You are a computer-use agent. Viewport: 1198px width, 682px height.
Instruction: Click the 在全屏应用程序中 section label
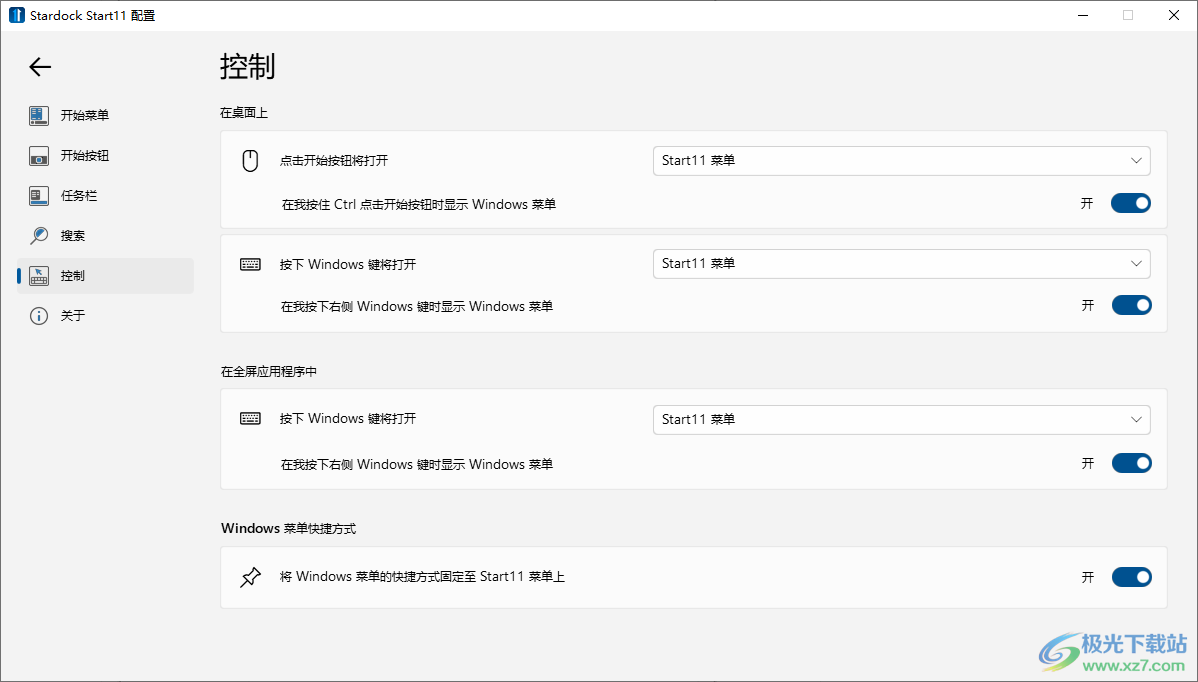click(269, 372)
